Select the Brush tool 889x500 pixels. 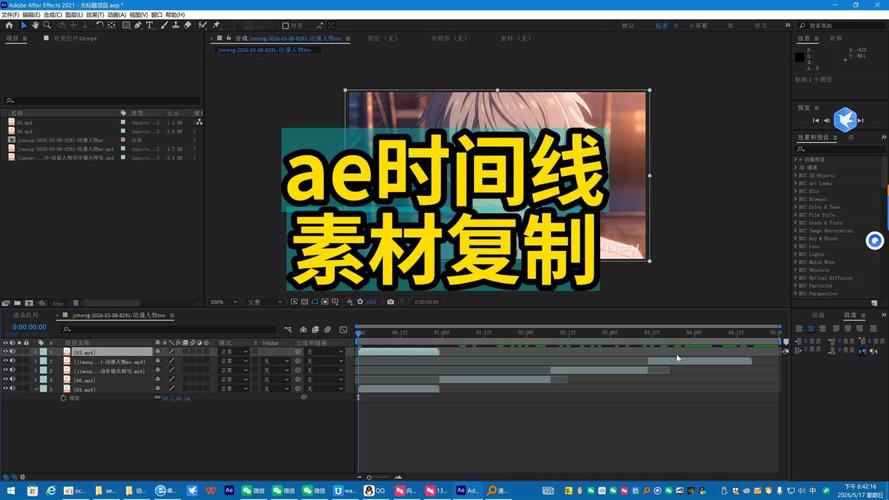(x=164, y=25)
